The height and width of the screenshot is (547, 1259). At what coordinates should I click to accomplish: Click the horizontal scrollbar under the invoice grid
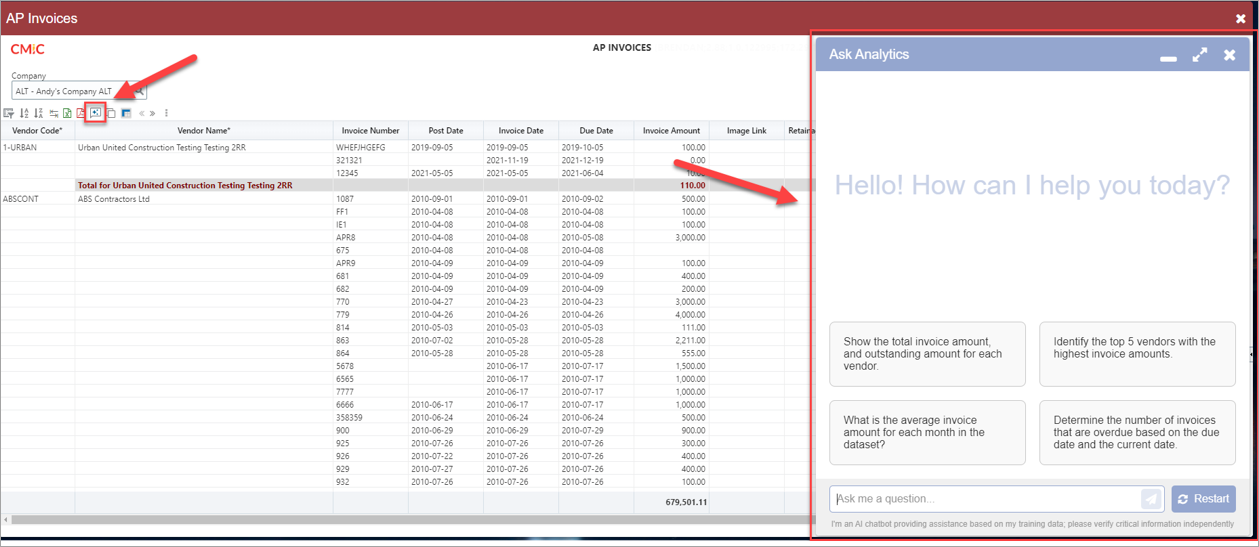pos(400,520)
